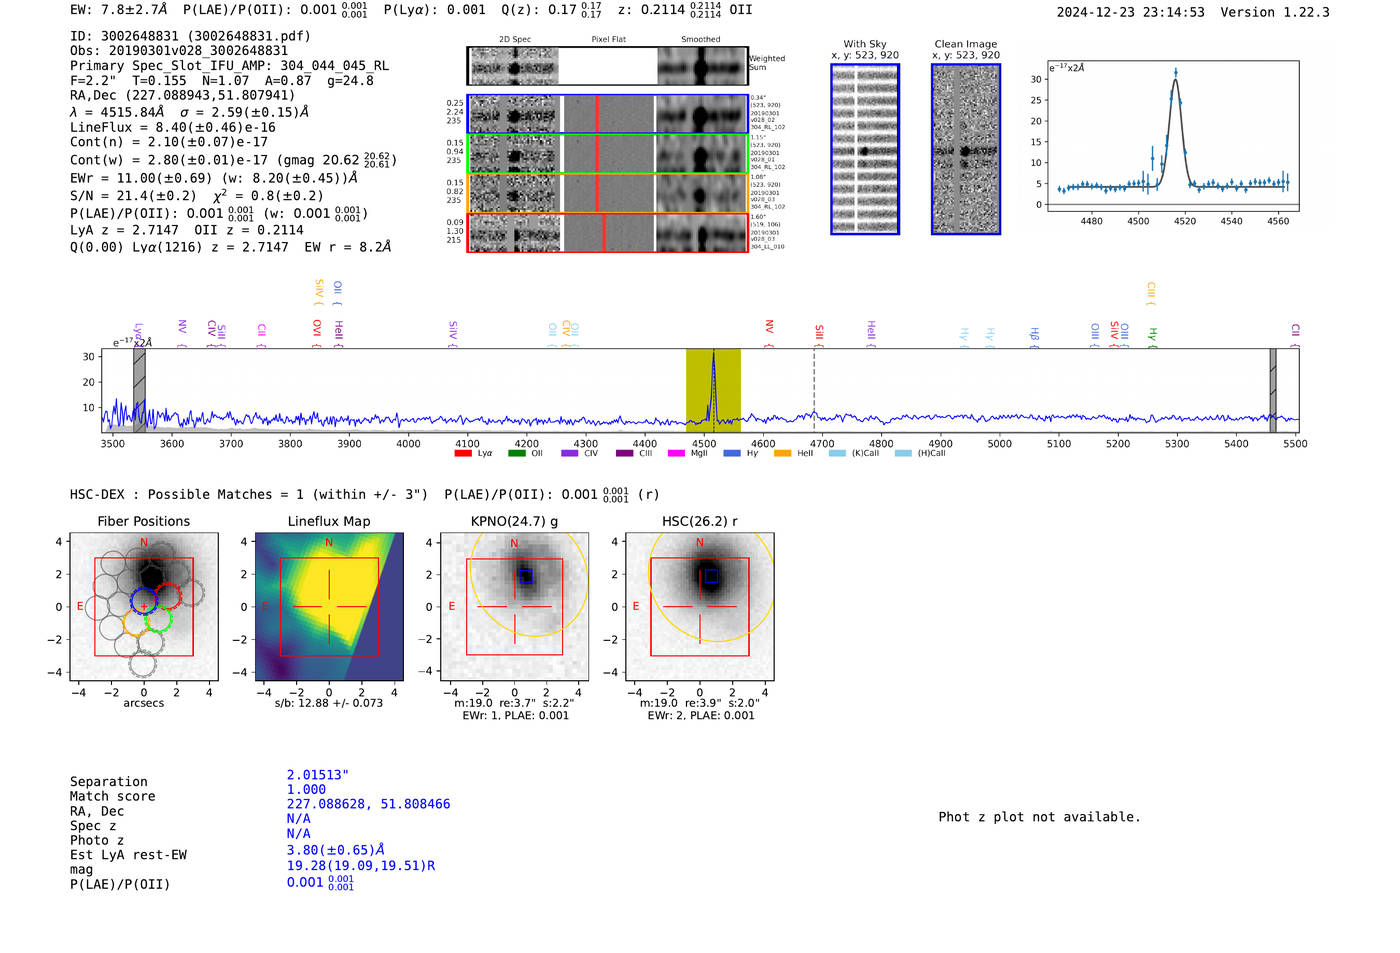Viewport: 1400px width, 953px height.
Task: Click the match score value 1.000
Action: 307,790
